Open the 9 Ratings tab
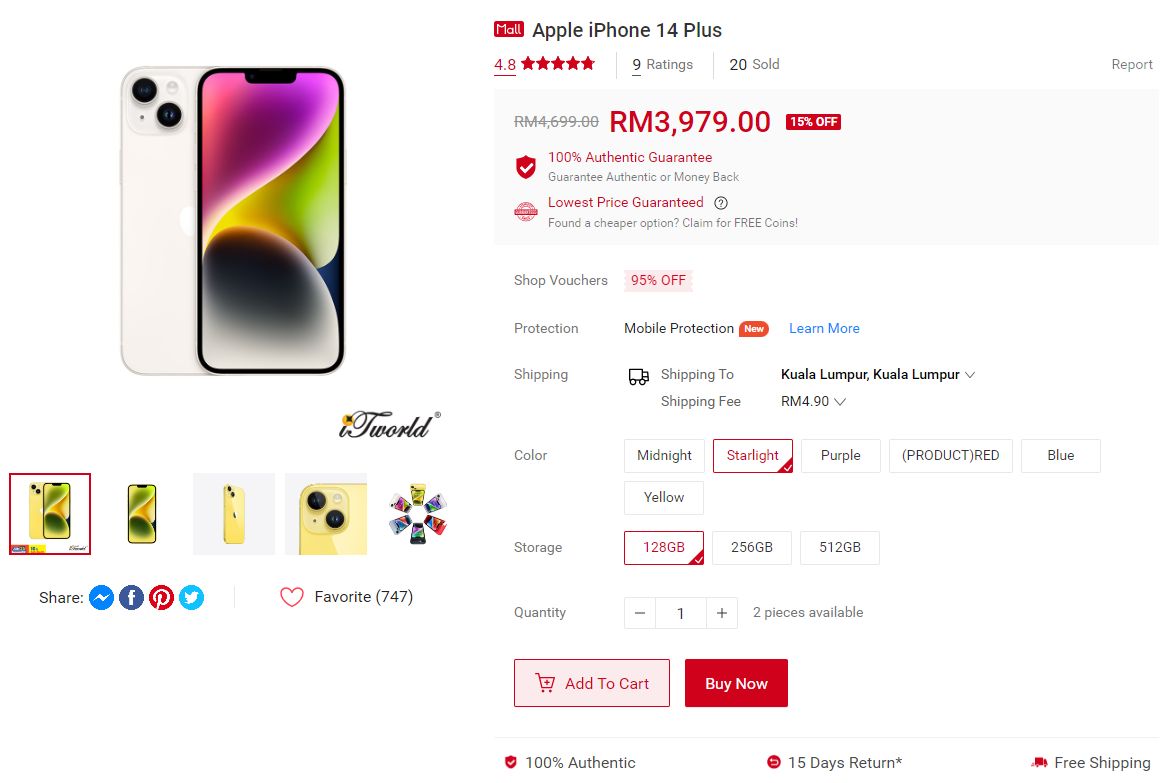This screenshot has height=783, width=1162. click(x=661, y=64)
